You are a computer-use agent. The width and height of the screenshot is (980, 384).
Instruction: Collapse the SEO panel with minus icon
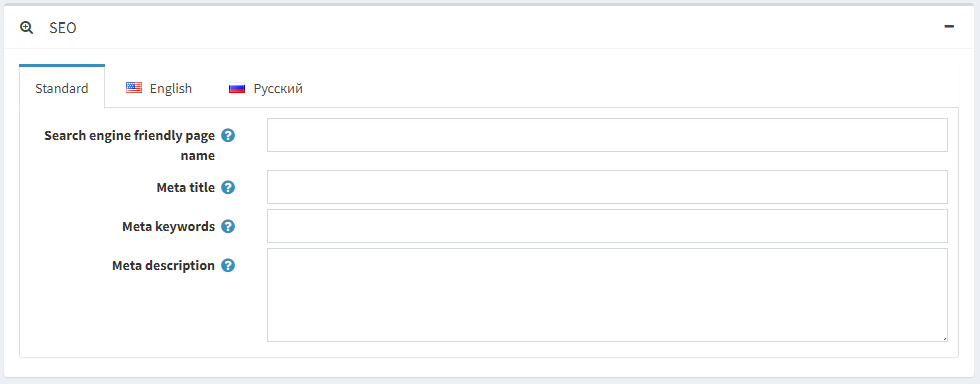pos(949,27)
